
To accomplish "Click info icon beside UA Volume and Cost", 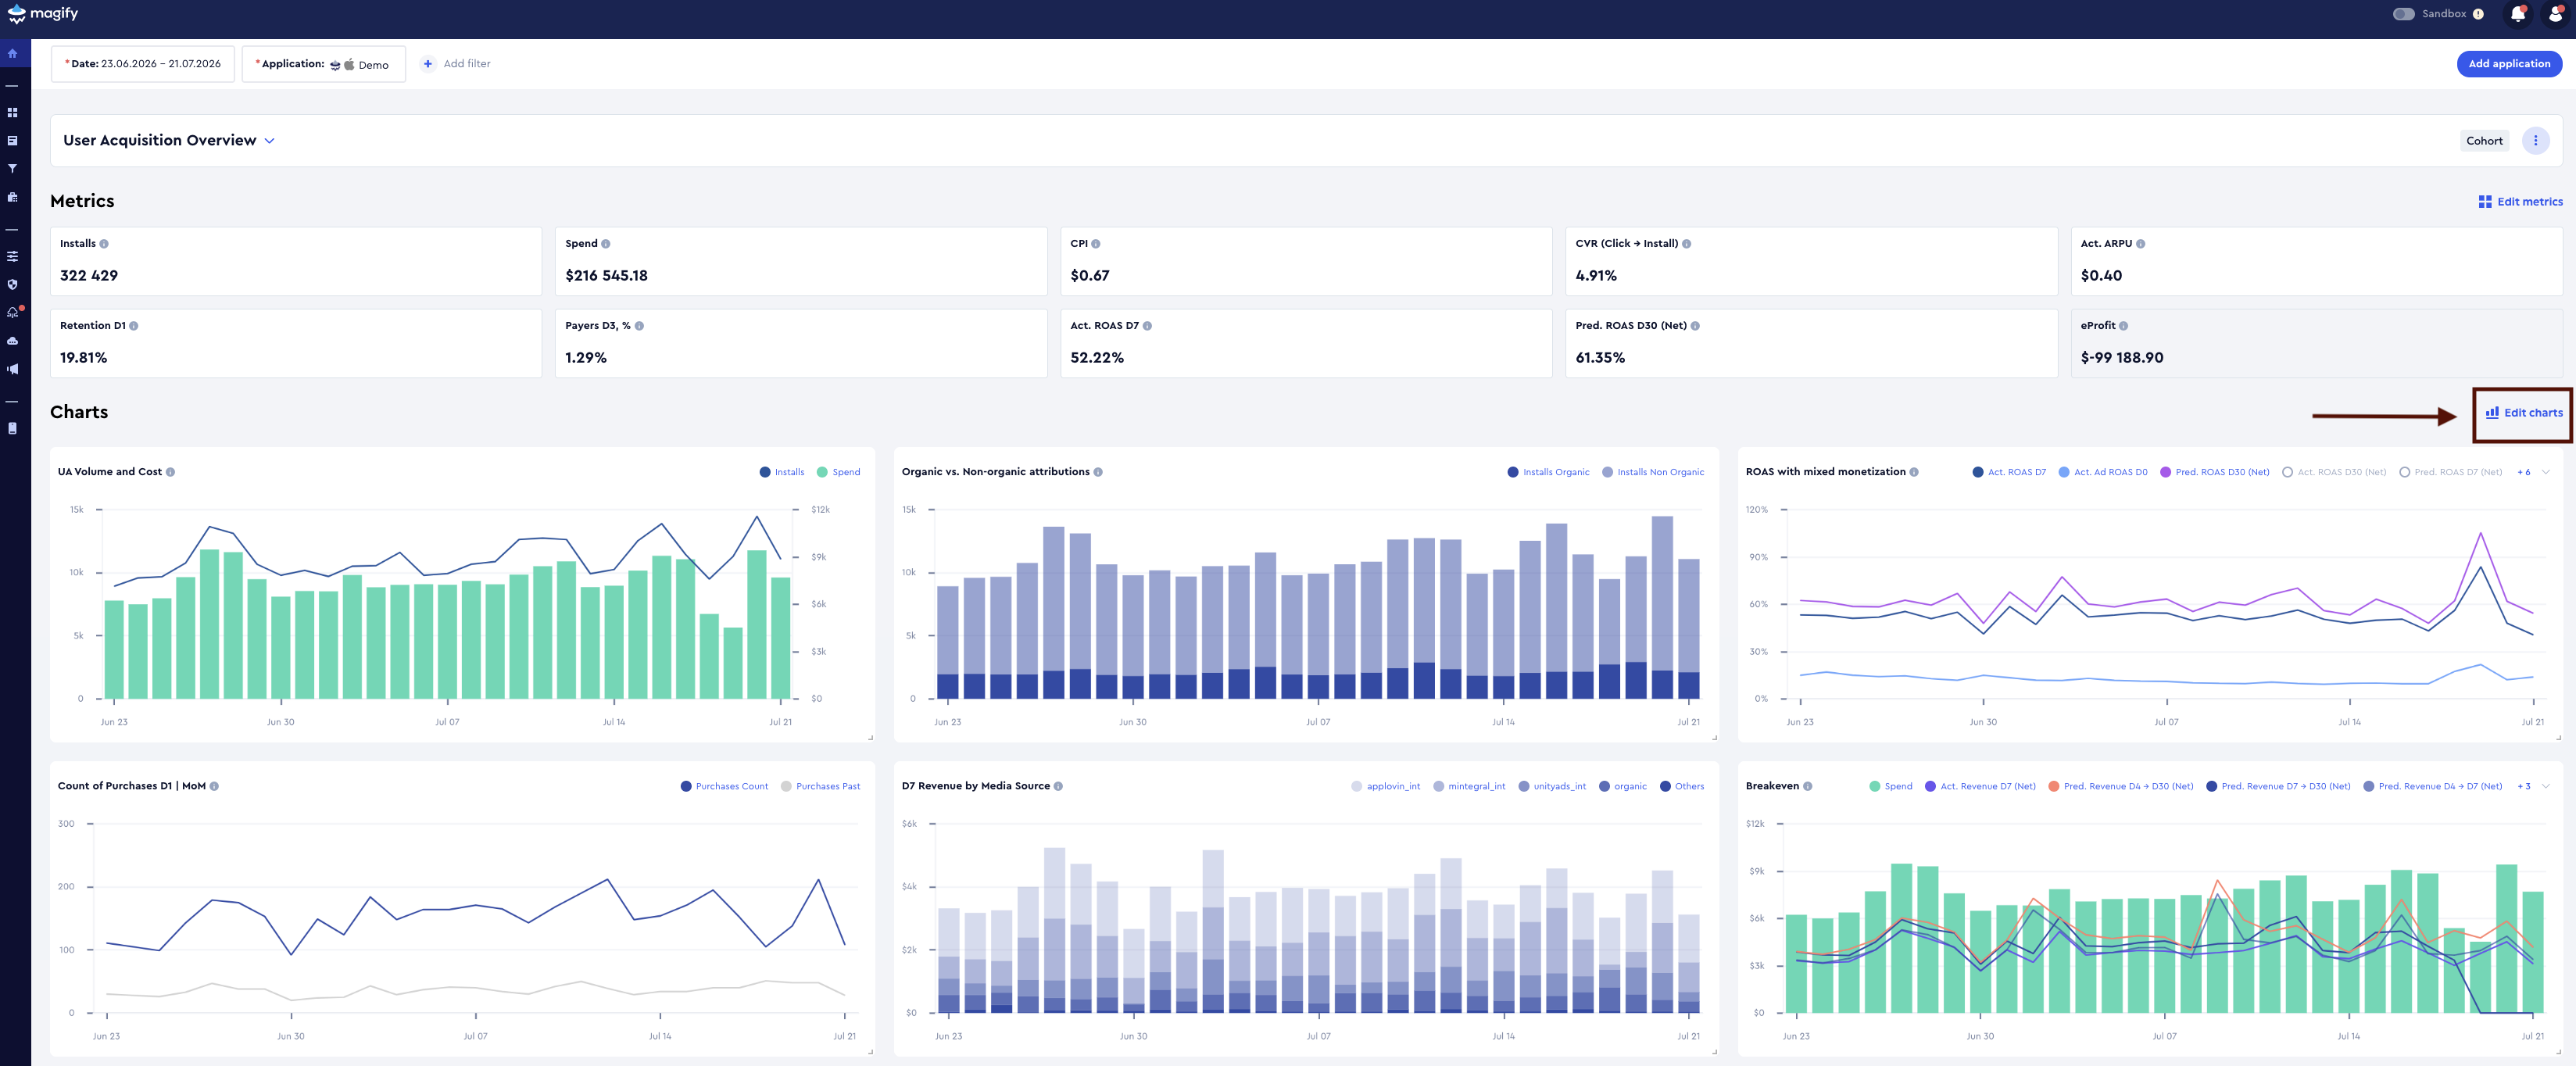I will pos(171,472).
